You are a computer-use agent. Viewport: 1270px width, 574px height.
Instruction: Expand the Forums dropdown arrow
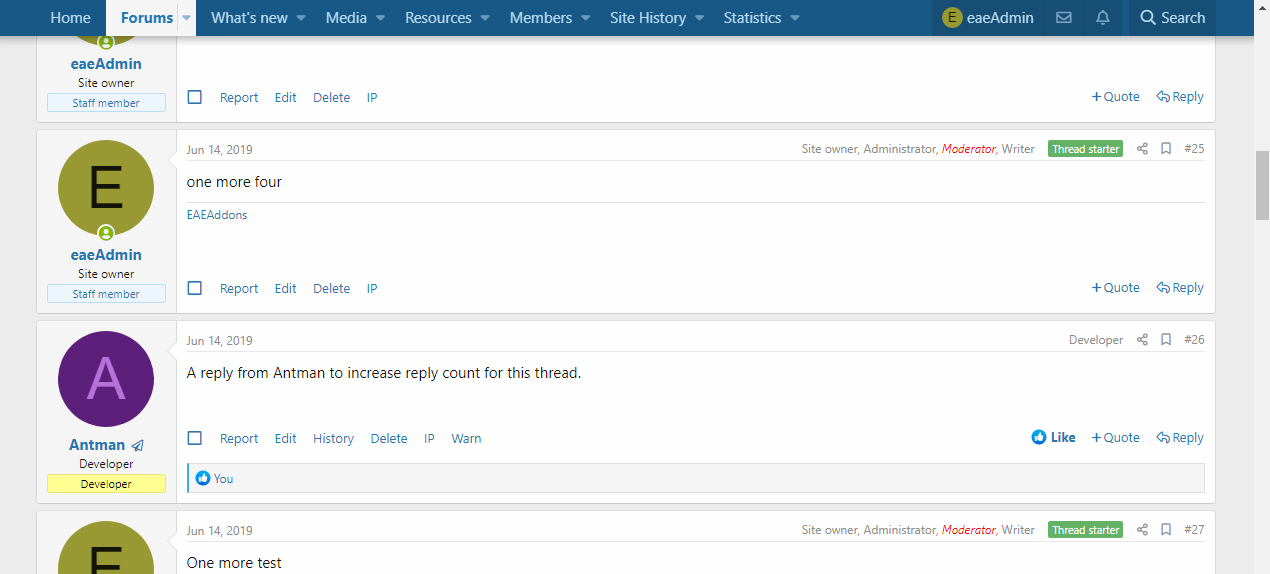pyautogui.click(x=186, y=18)
